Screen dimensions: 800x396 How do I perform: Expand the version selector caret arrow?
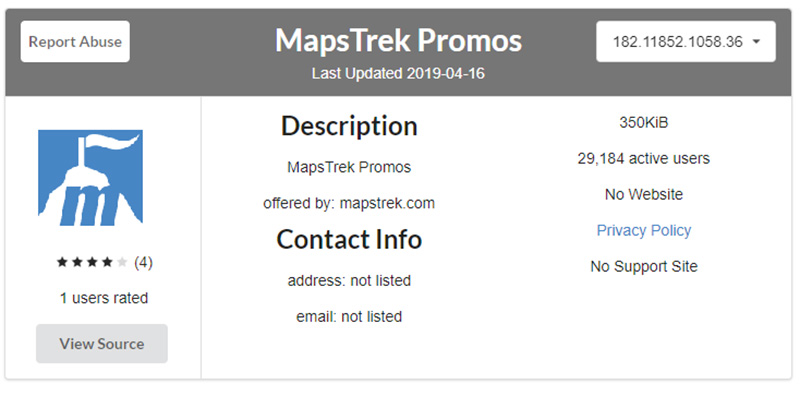(757, 42)
